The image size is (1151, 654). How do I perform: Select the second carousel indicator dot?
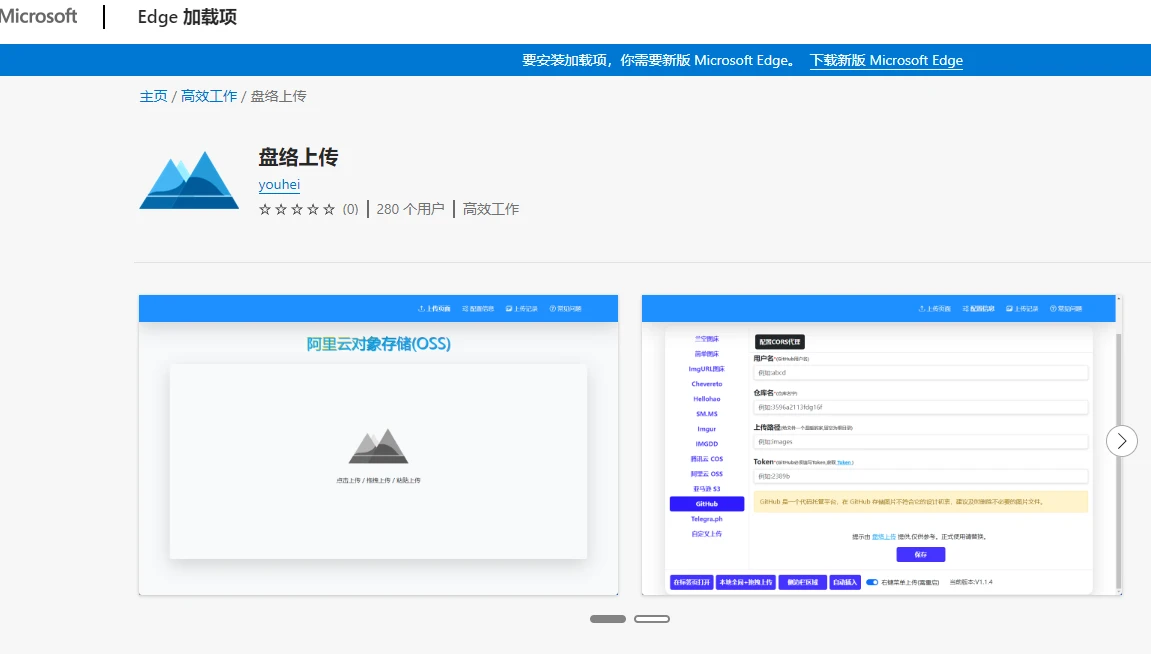[x=652, y=619]
